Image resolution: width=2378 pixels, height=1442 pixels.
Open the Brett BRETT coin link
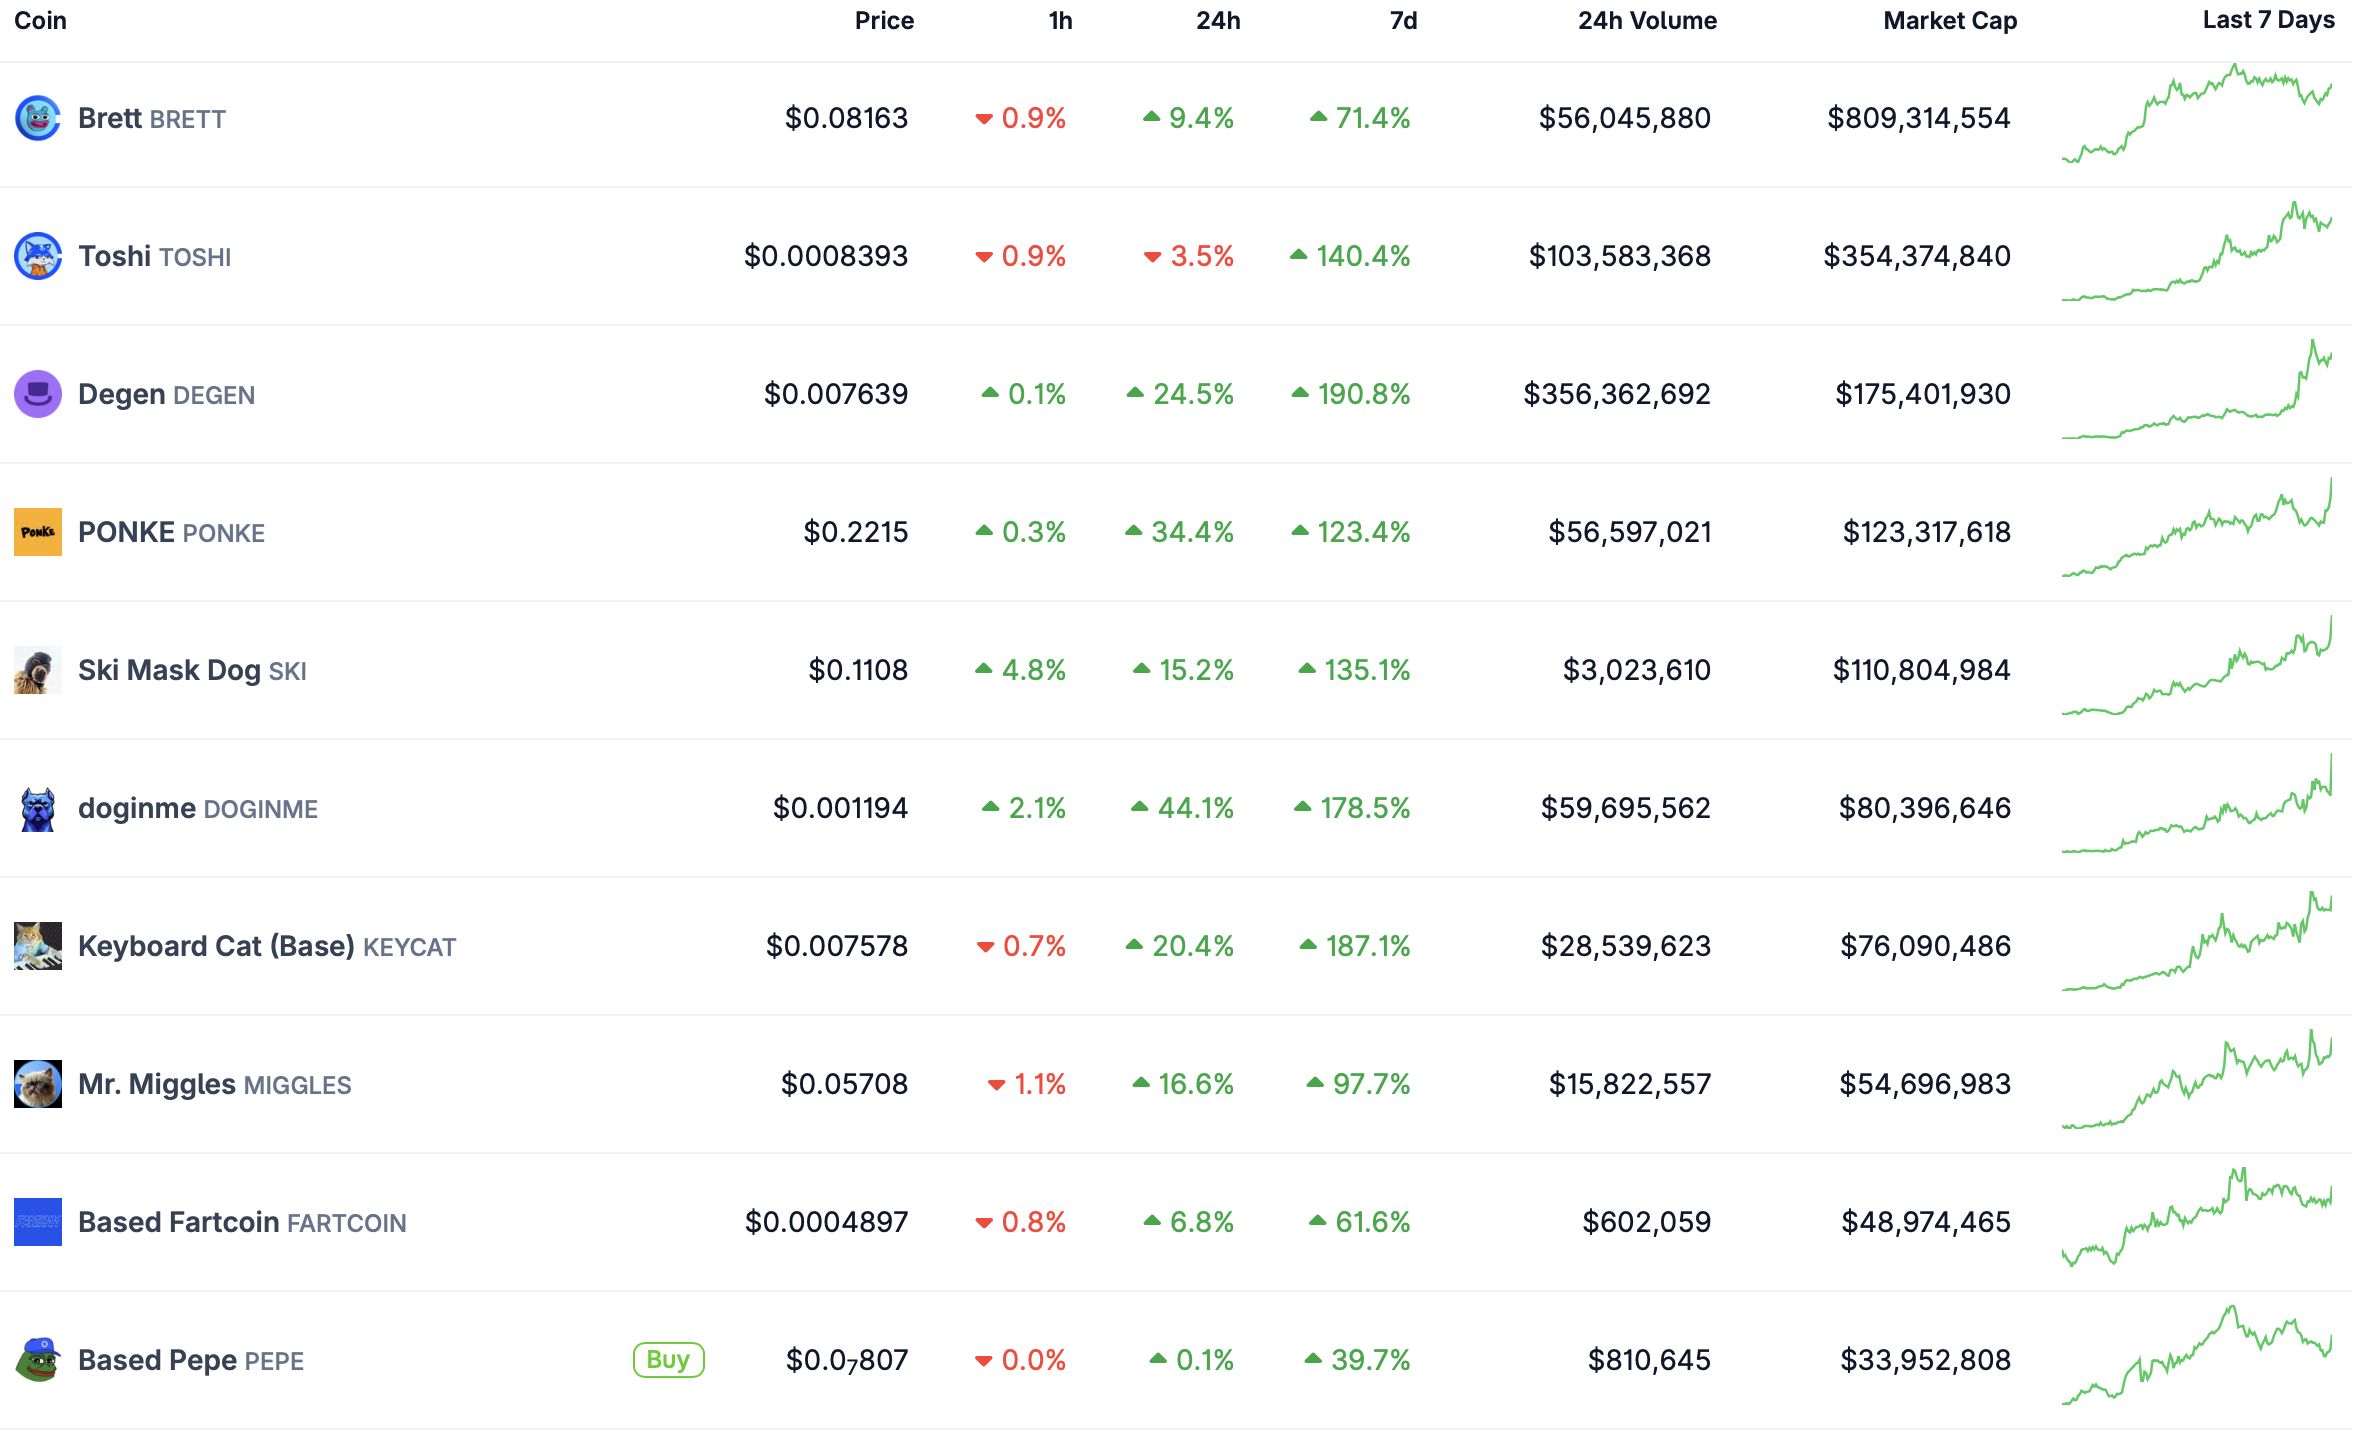pos(152,119)
